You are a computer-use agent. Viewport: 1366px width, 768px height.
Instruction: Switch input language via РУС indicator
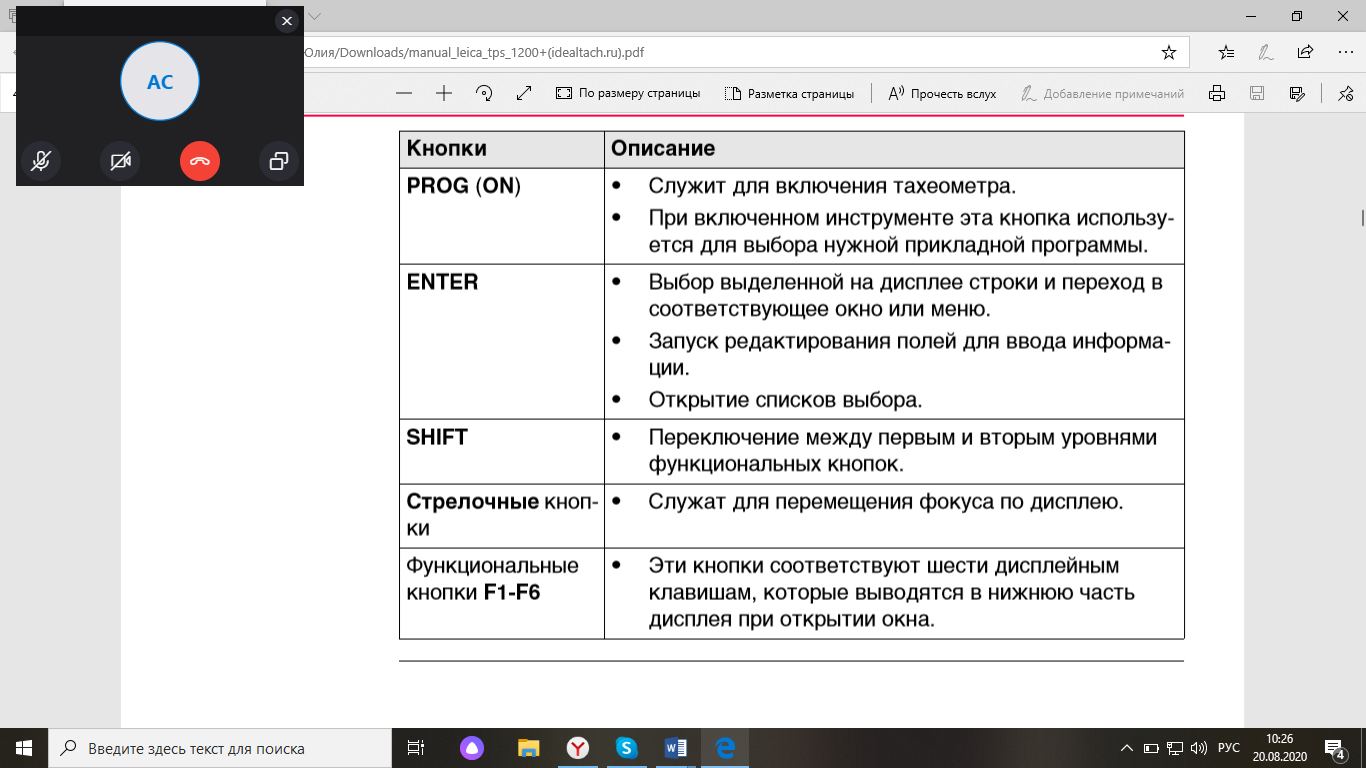click(1230, 748)
